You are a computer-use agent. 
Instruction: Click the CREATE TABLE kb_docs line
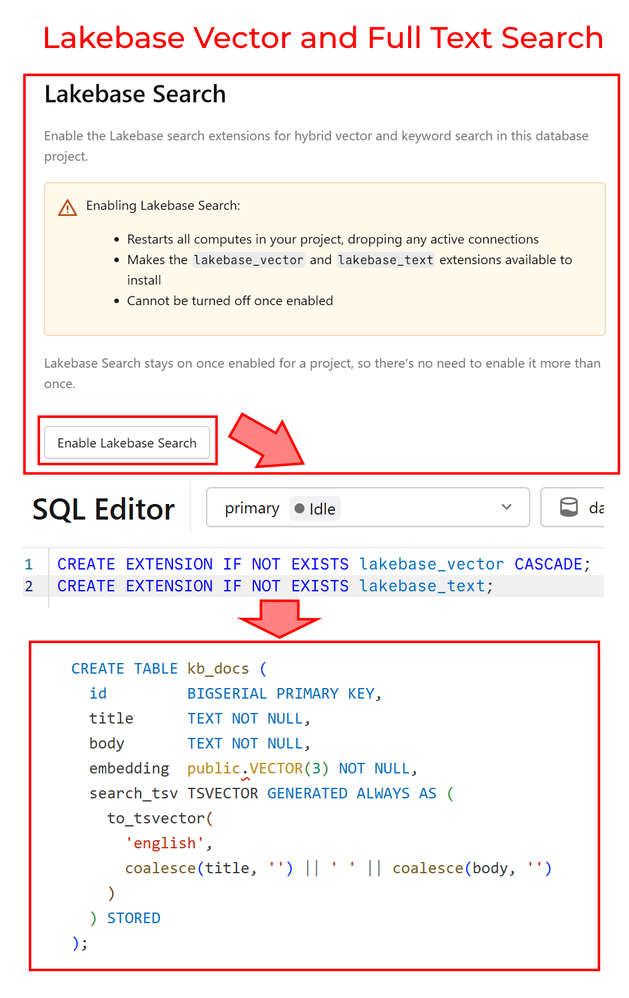pos(169,668)
